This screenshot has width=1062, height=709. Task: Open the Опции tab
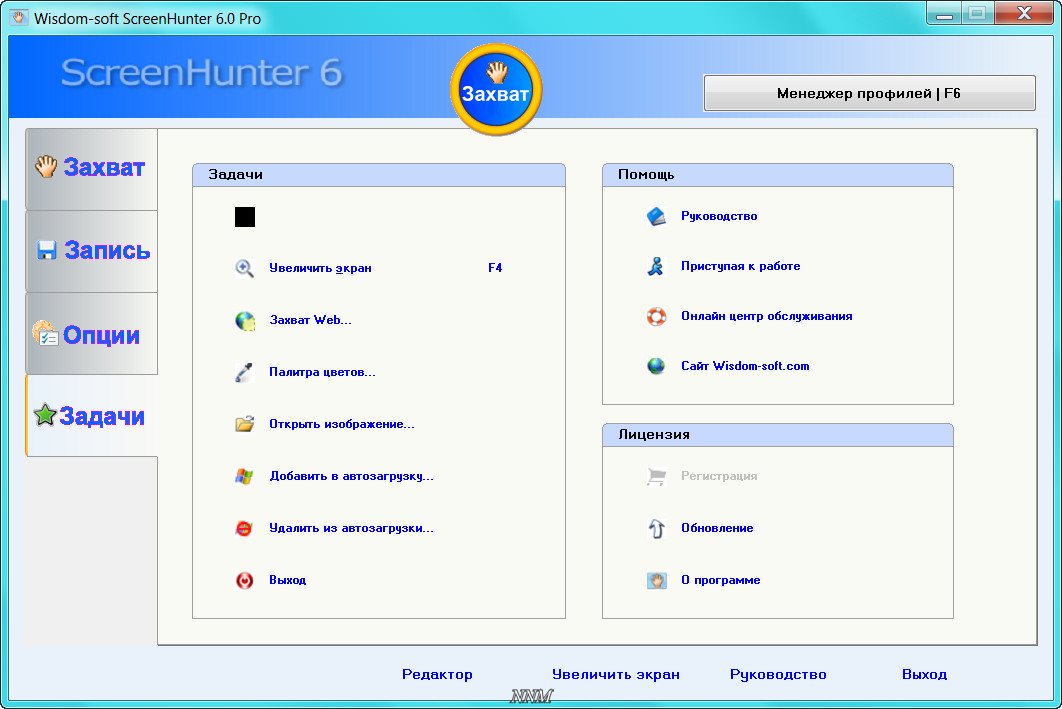91,334
